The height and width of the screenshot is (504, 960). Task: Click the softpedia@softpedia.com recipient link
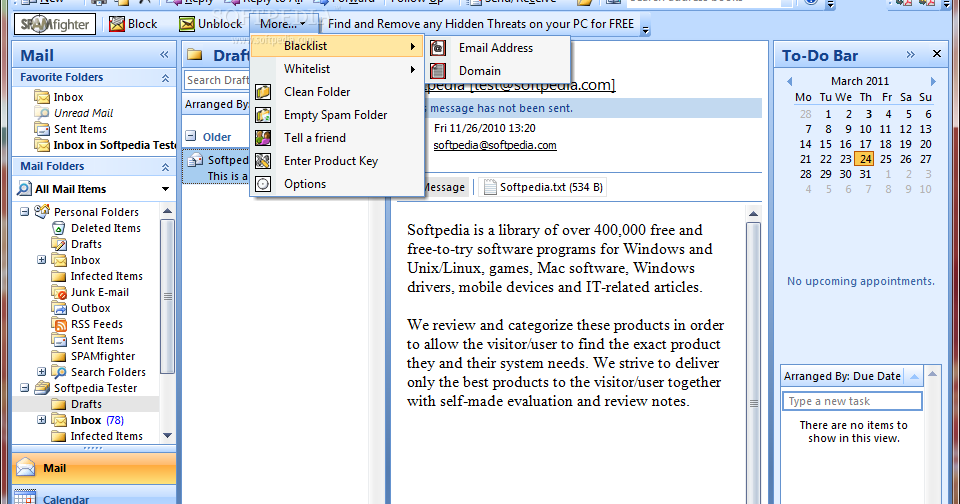pos(495,146)
